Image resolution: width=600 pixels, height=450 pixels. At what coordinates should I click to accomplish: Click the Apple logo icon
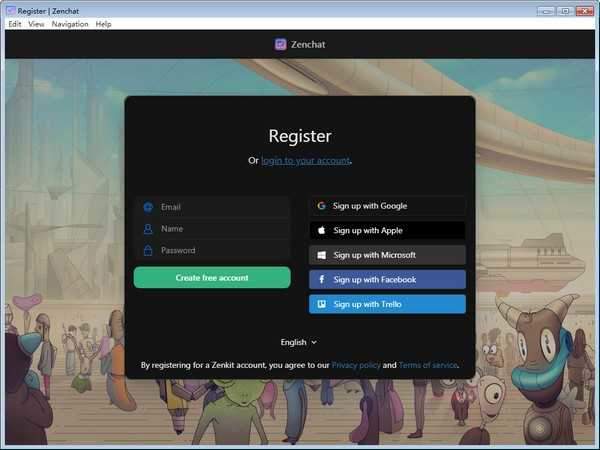pos(322,231)
